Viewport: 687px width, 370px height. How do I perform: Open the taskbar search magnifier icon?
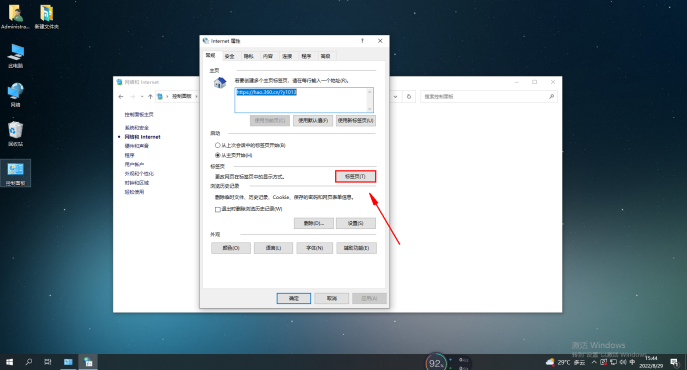pos(28,362)
